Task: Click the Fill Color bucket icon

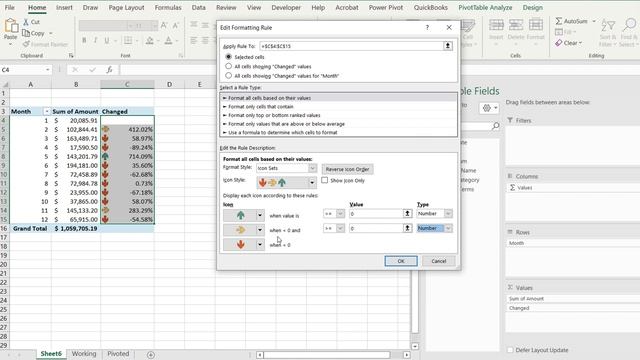Action: 149,40
